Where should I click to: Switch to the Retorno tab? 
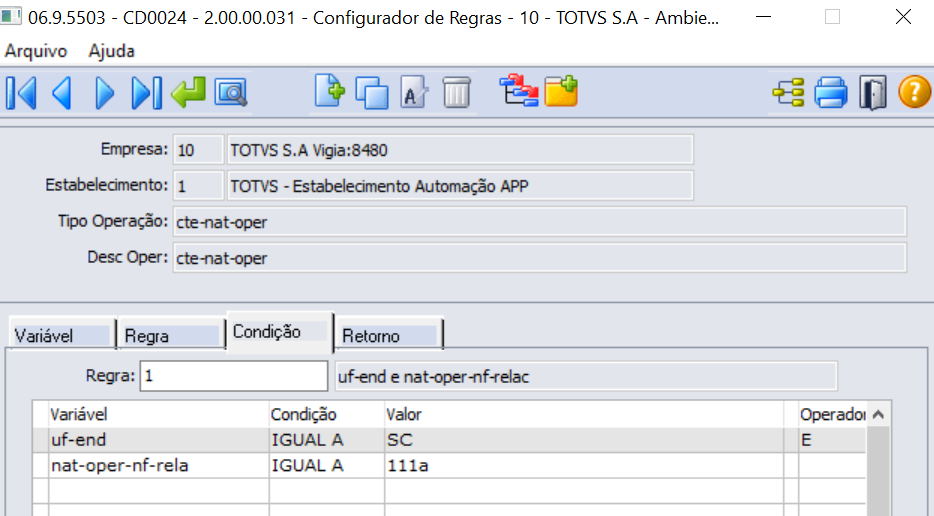coord(388,335)
